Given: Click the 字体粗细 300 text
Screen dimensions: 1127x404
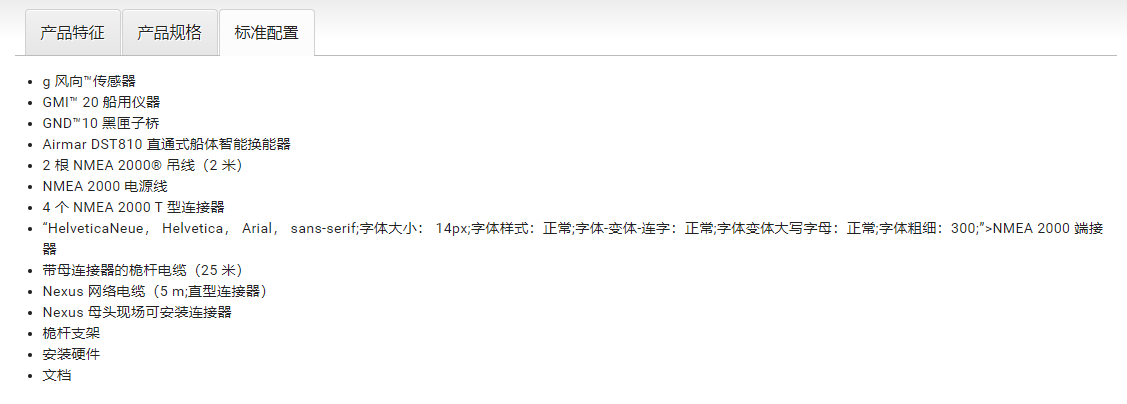Looking at the screenshot, I should 928,229.
